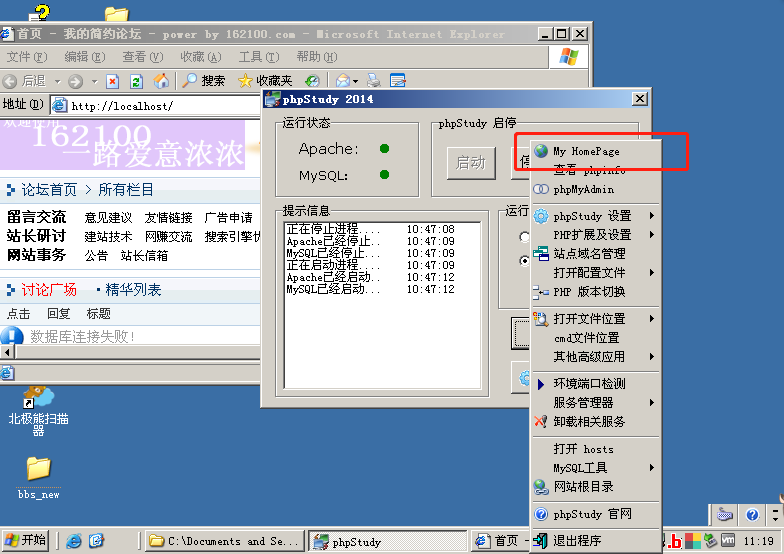The width and height of the screenshot is (784, 554).
Task: Click 论坛首页 forum link
Action: pos(49,190)
